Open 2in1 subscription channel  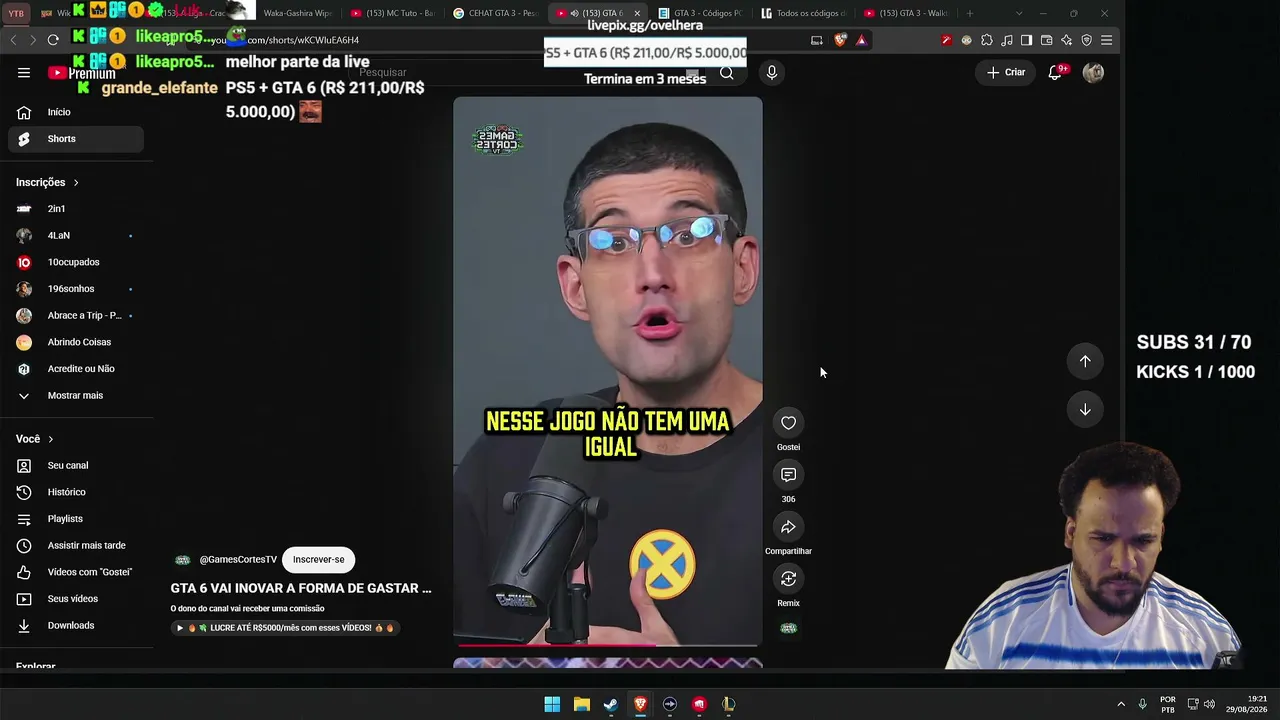76,209
